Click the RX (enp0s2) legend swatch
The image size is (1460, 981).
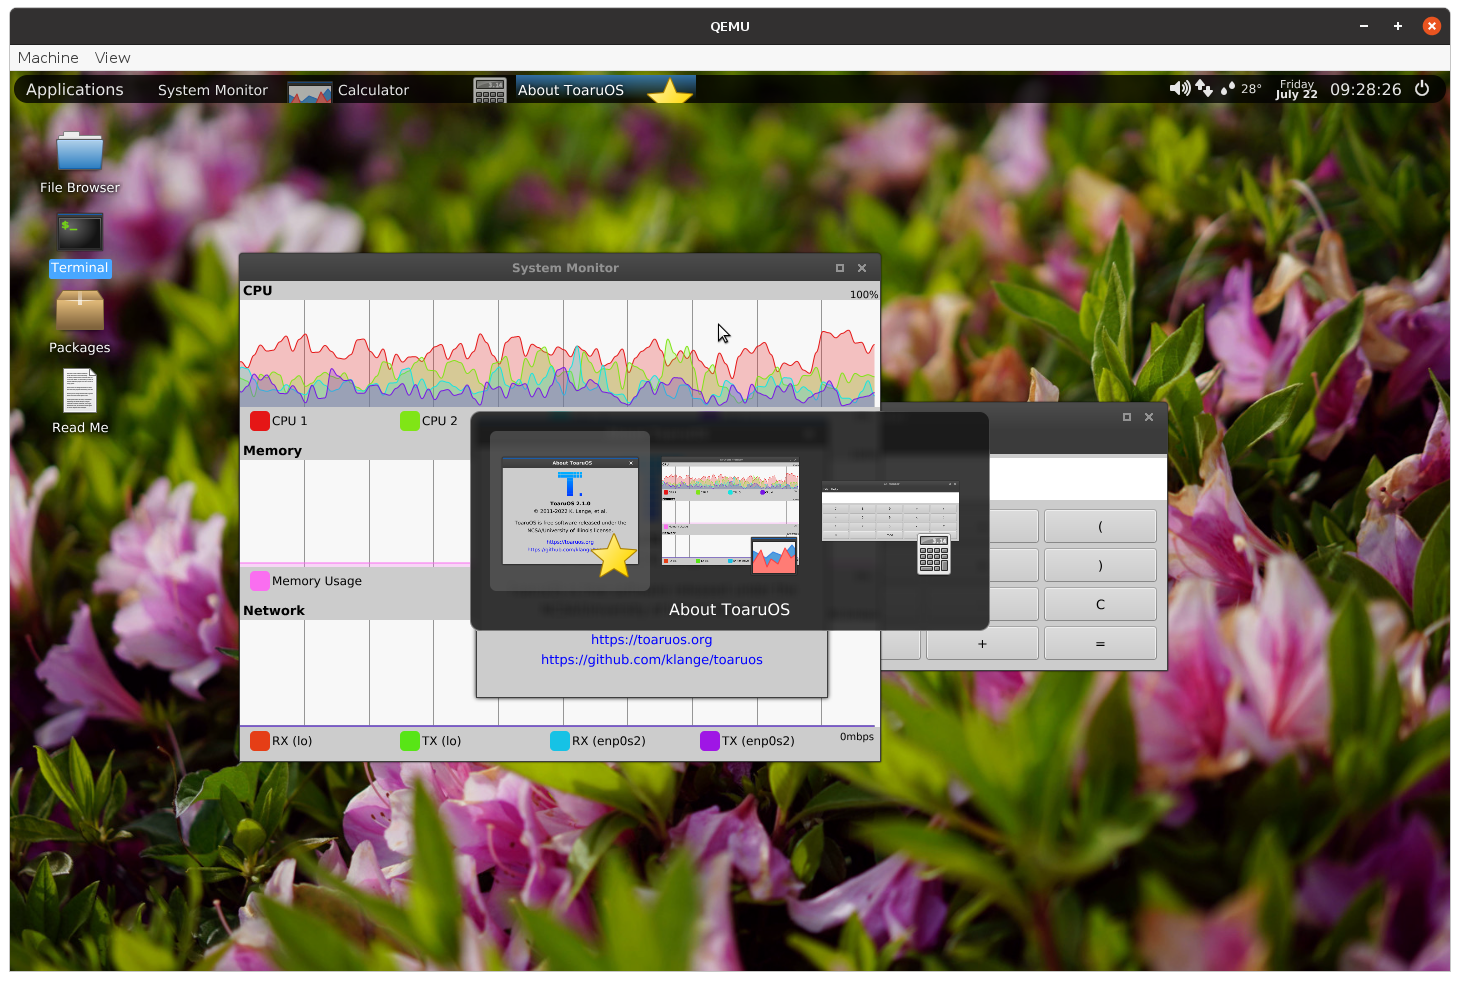560,741
